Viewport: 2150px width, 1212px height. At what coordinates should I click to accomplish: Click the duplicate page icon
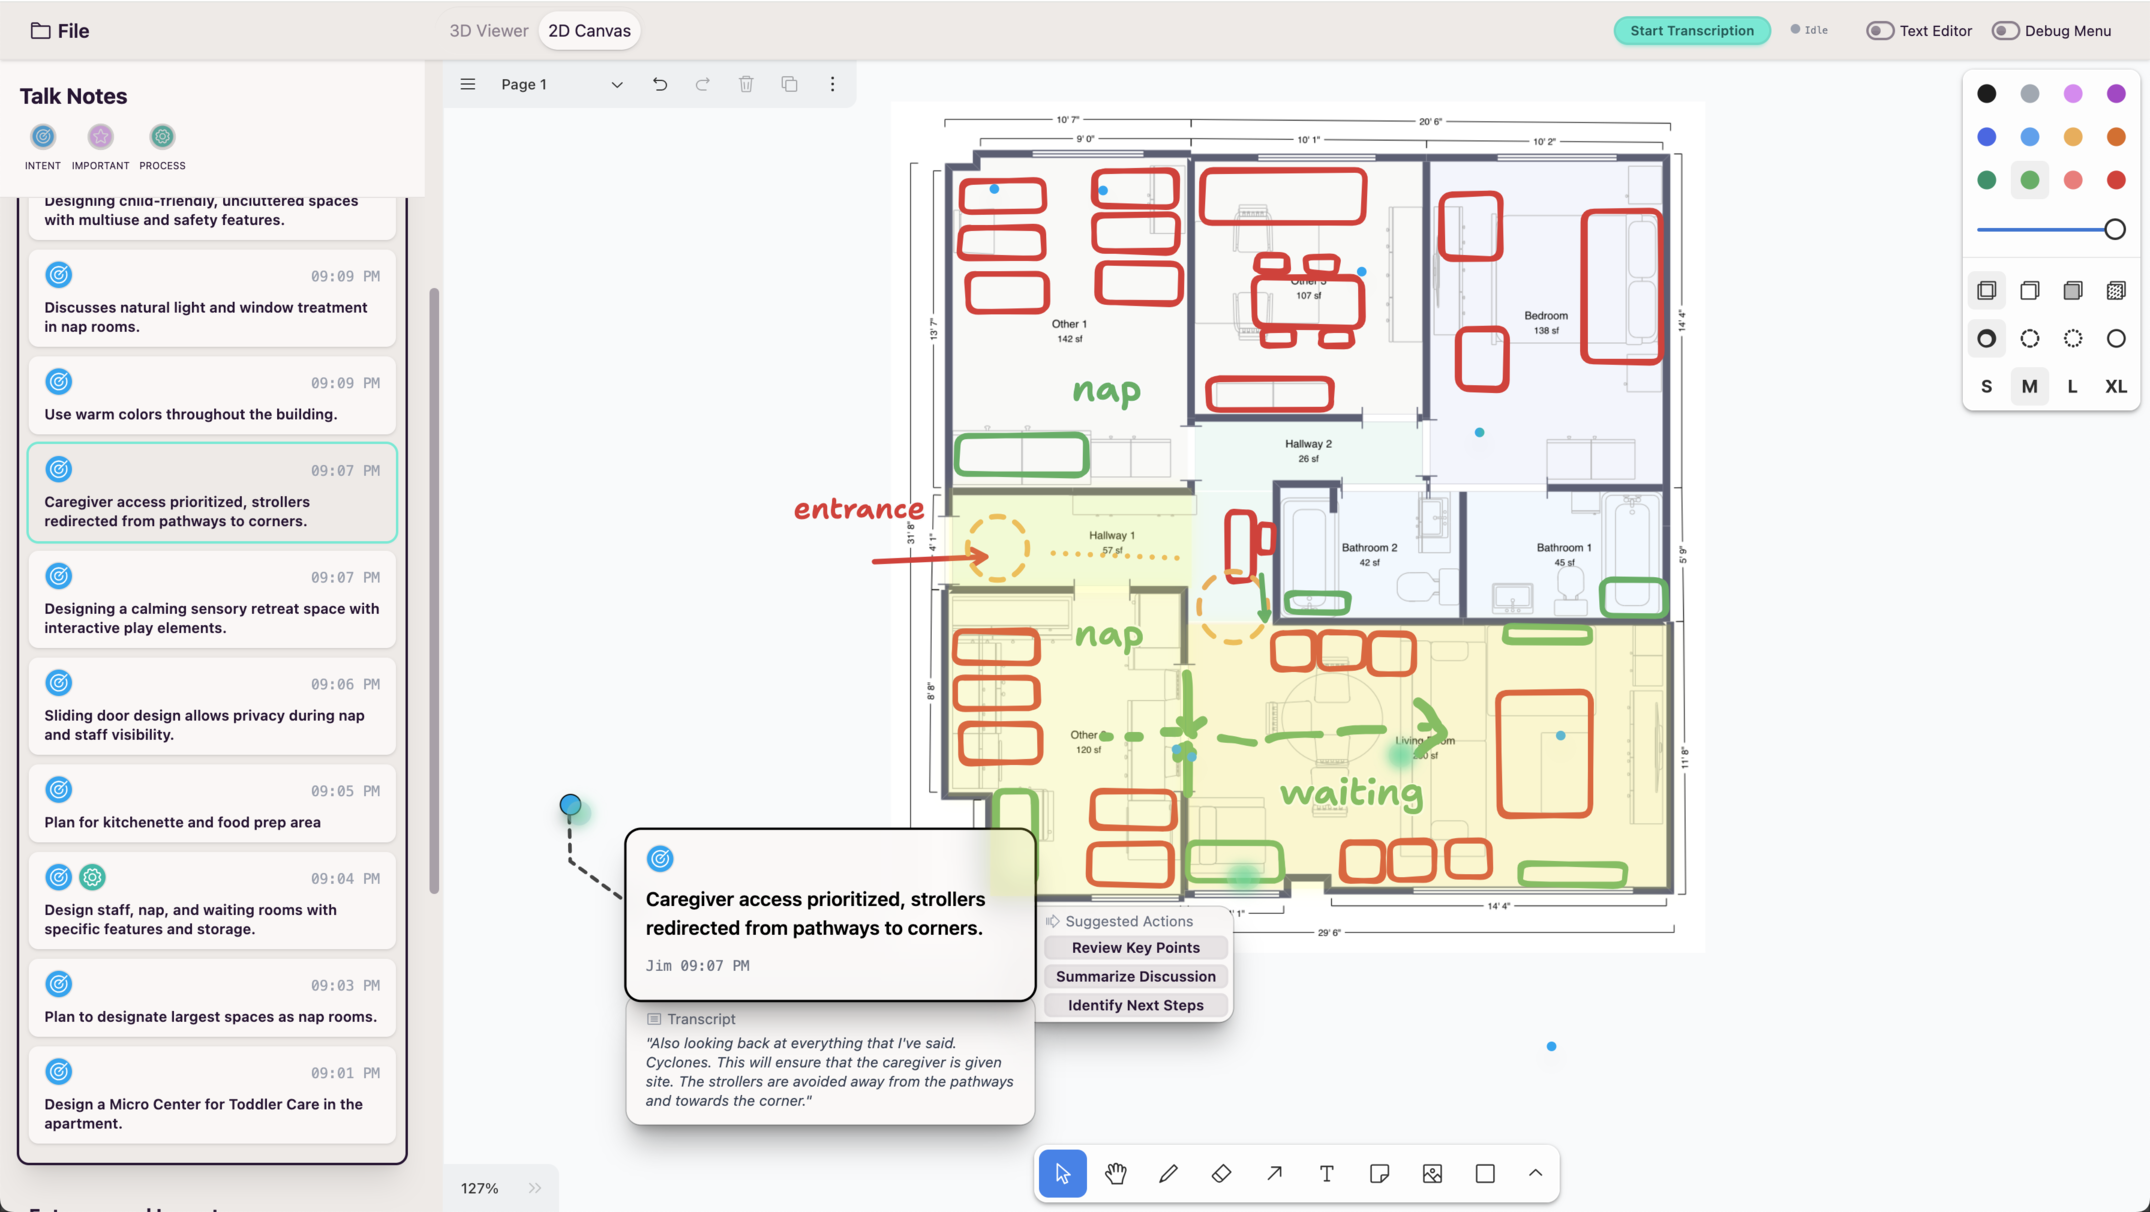click(x=789, y=84)
